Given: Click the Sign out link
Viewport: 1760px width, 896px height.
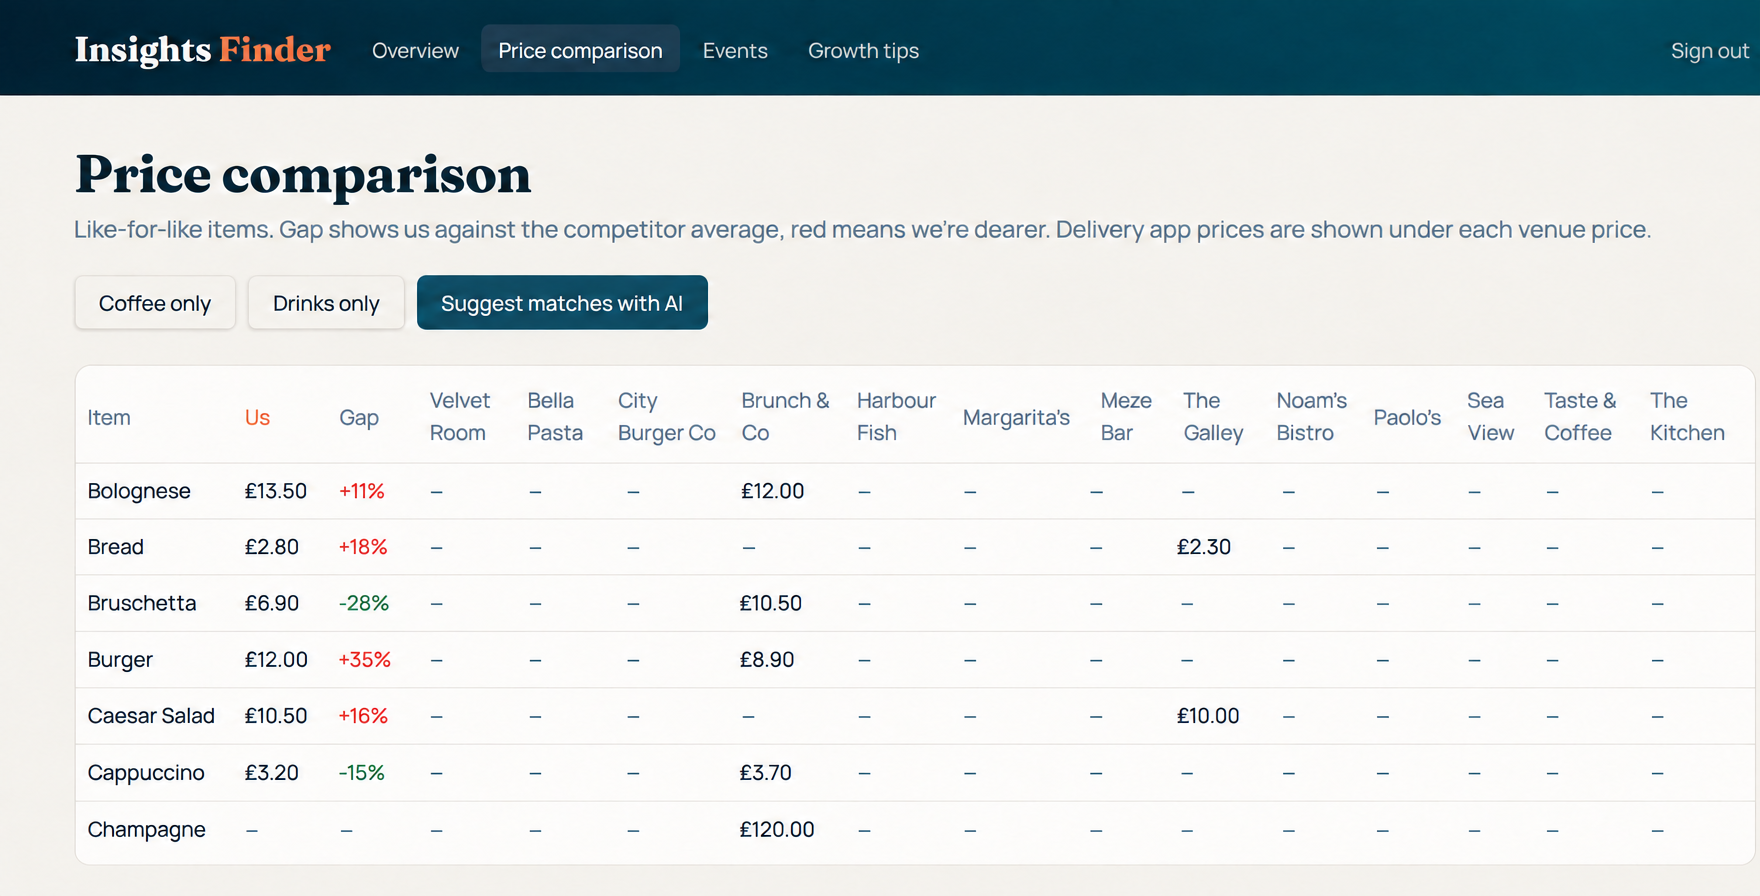Looking at the screenshot, I should click(1709, 50).
